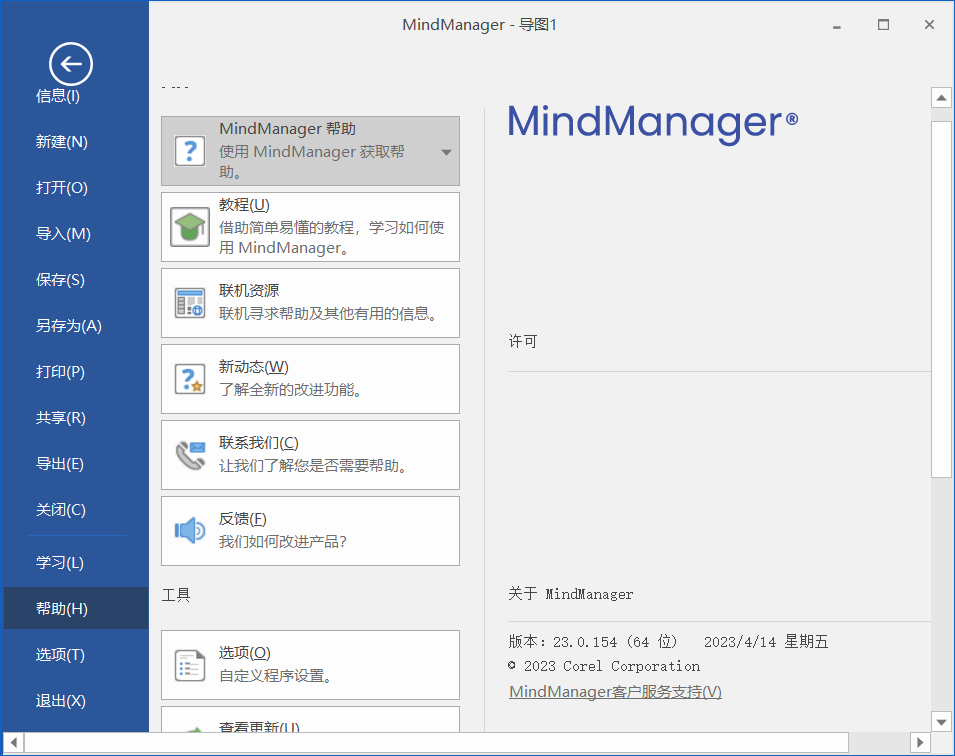Open the MindManager客户服务支持(V) link
Image resolution: width=955 pixels, height=756 pixels.
(615, 692)
